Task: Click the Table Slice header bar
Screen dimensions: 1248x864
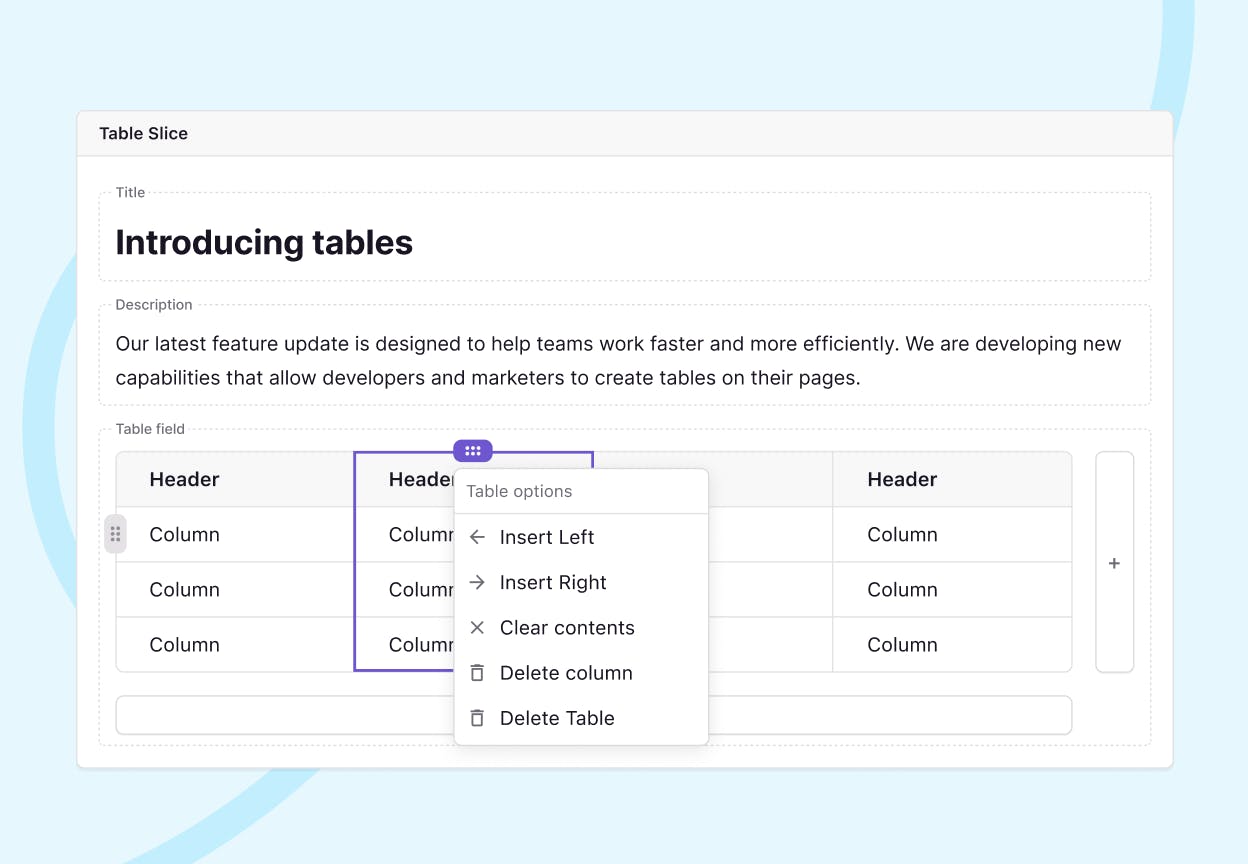Action: tap(624, 134)
